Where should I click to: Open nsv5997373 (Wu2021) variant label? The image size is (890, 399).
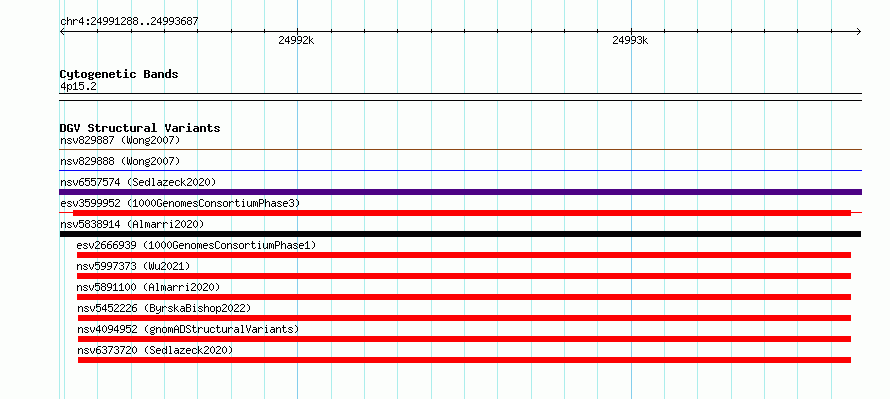click(133, 266)
